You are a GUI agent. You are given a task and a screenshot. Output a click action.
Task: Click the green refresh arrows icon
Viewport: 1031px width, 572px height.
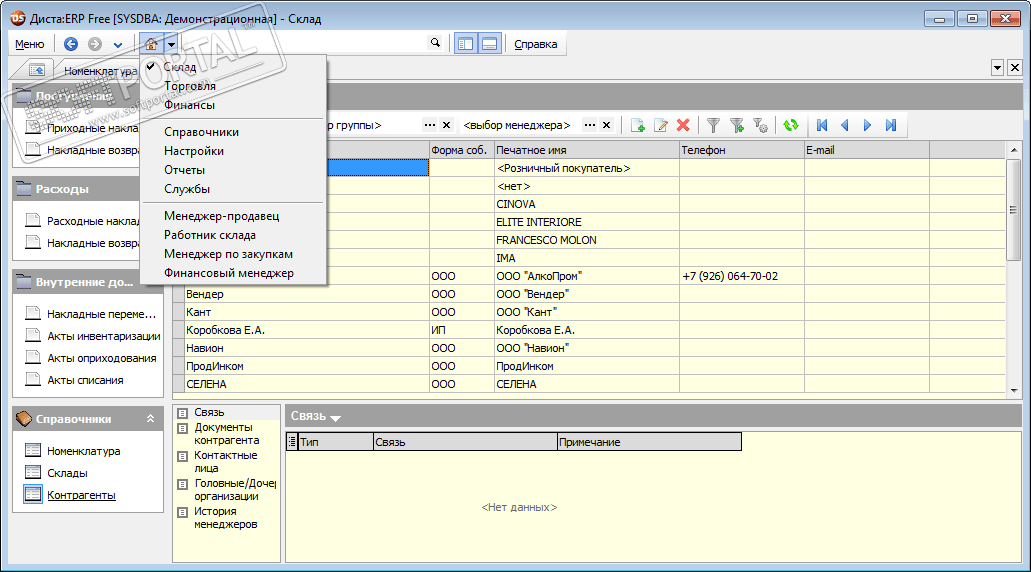[x=790, y=125]
